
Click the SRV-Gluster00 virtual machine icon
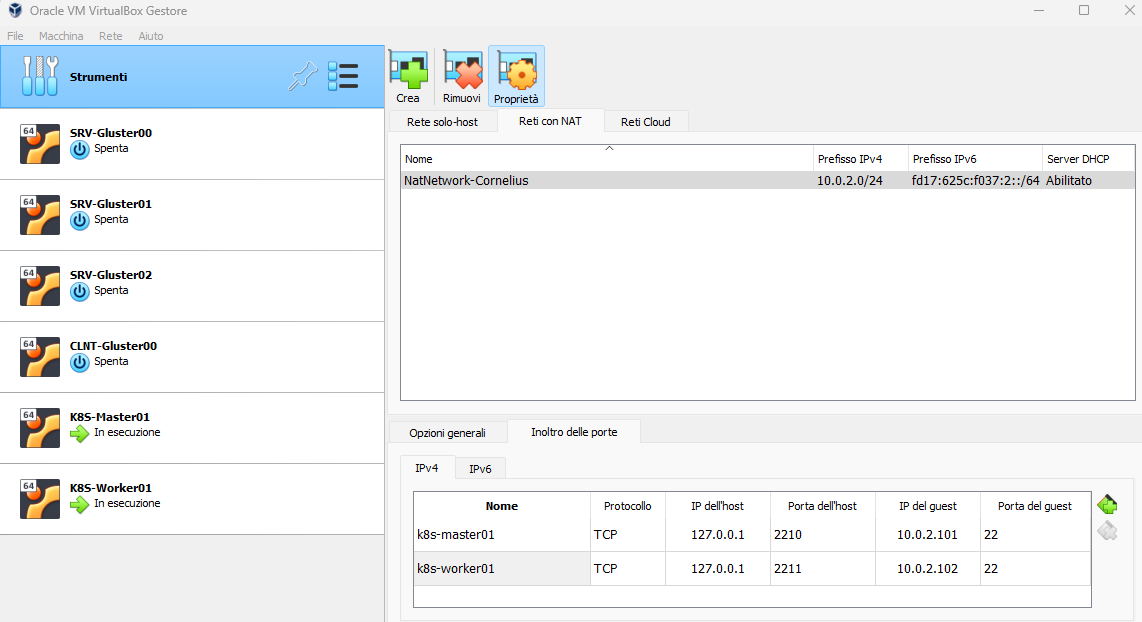tap(39, 143)
